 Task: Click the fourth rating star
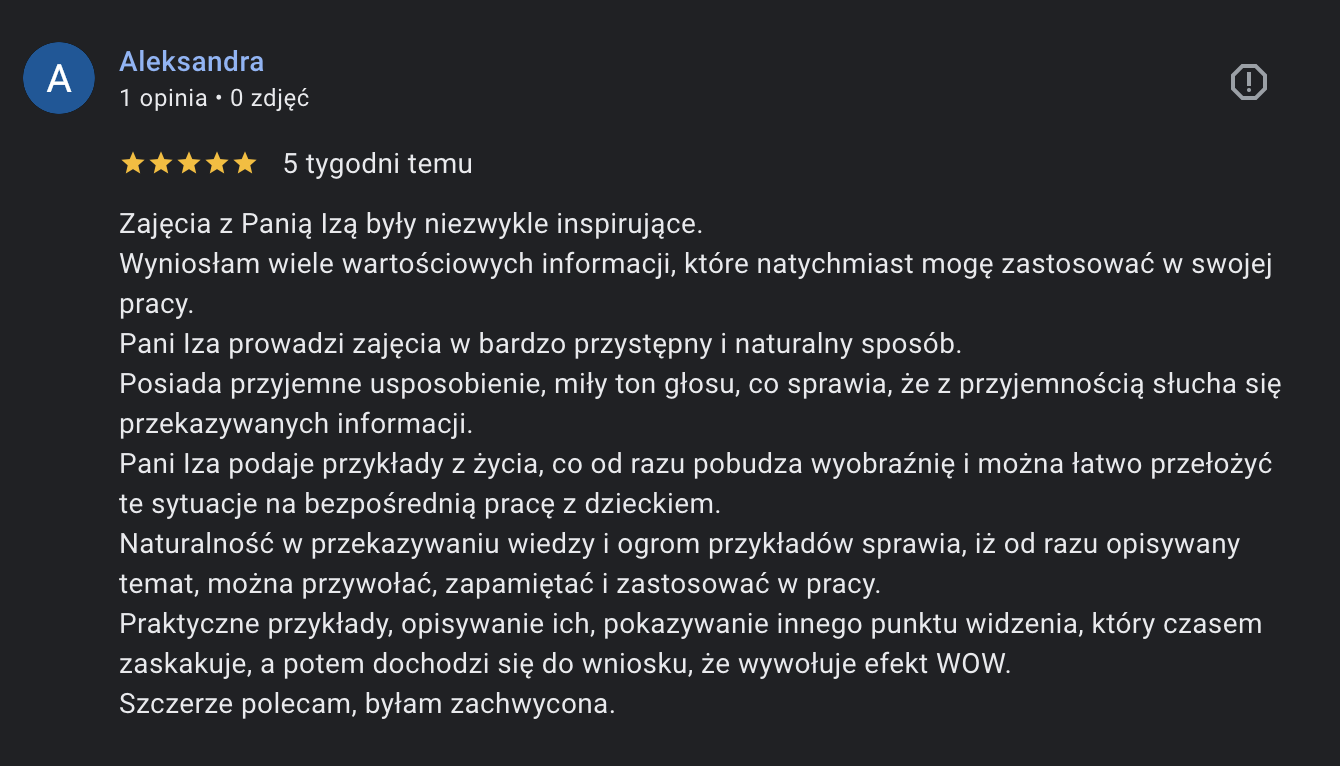(x=216, y=164)
